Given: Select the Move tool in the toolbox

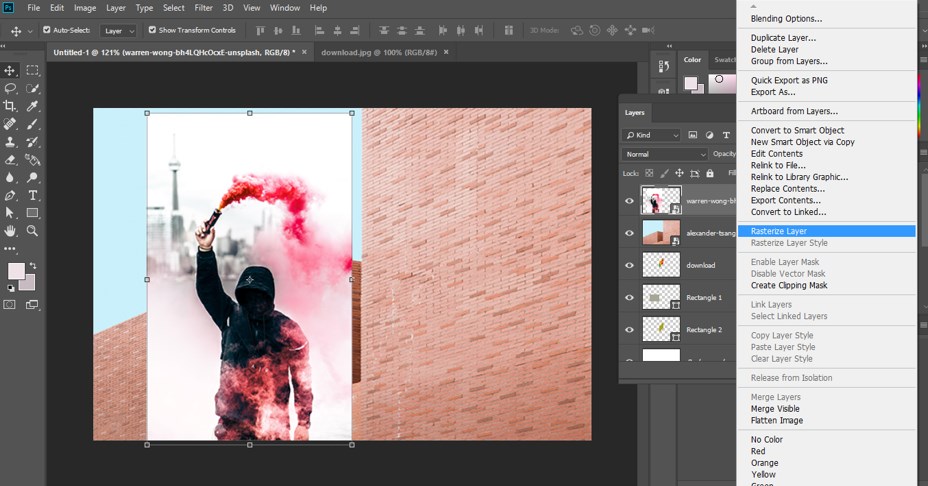Looking at the screenshot, I should (10, 70).
